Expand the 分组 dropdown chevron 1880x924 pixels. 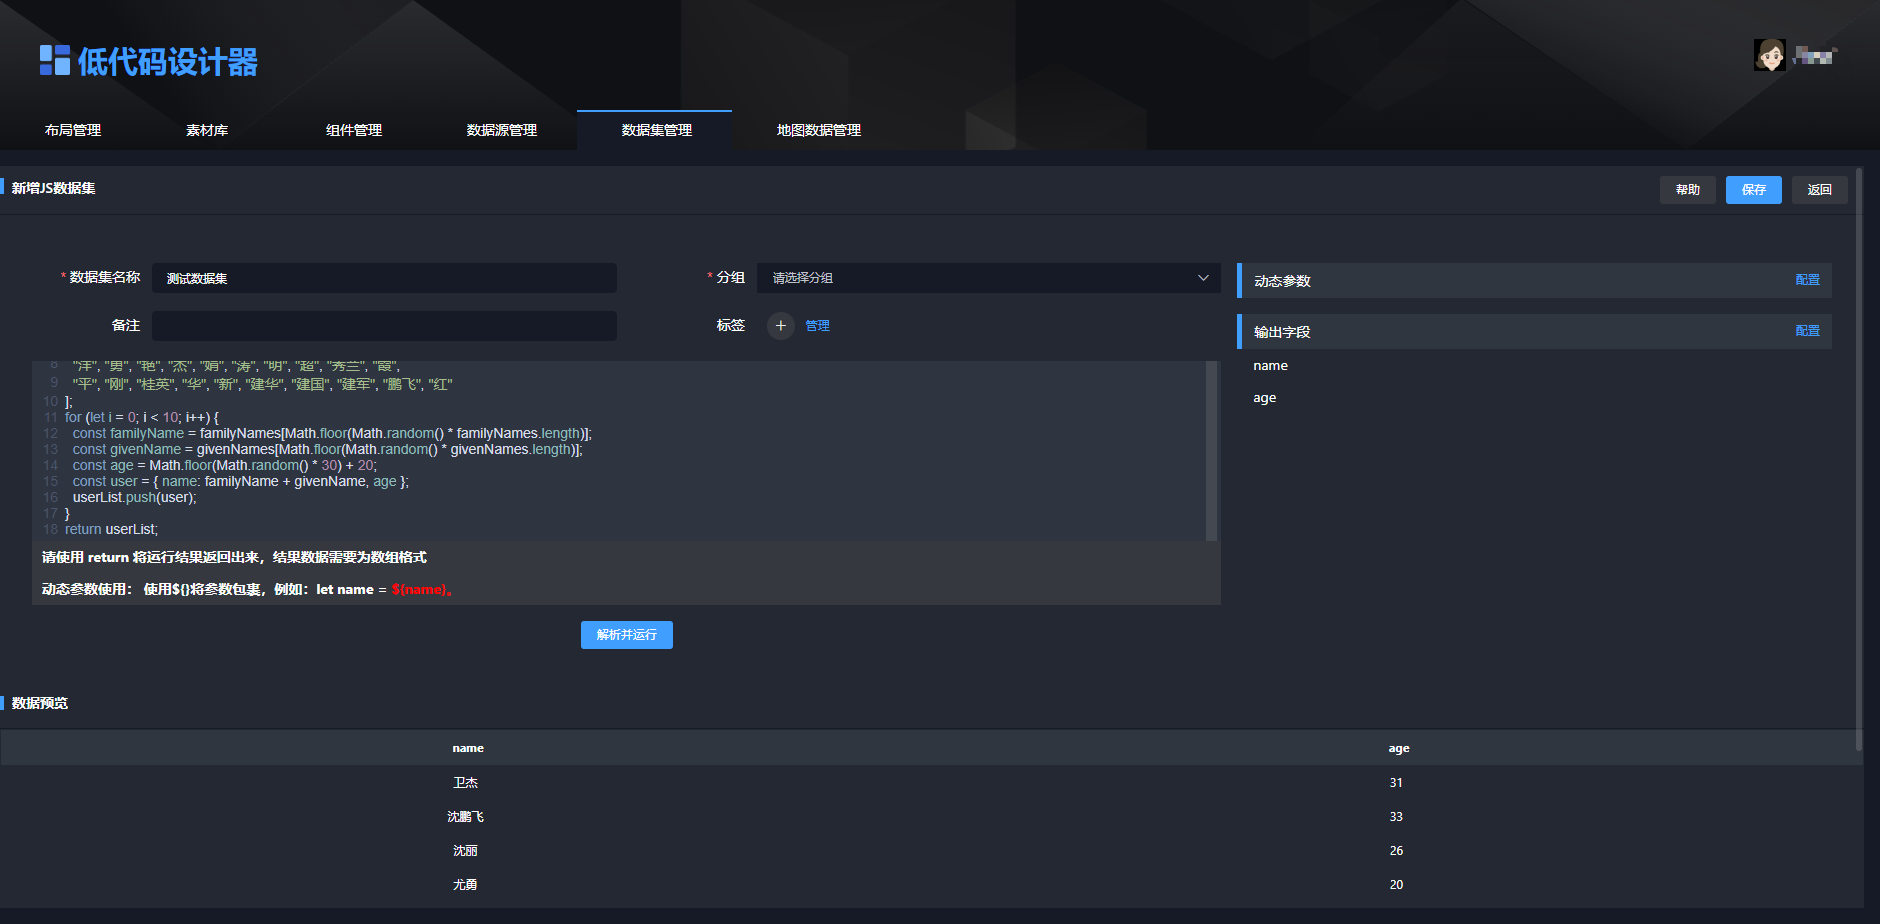[1203, 278]
